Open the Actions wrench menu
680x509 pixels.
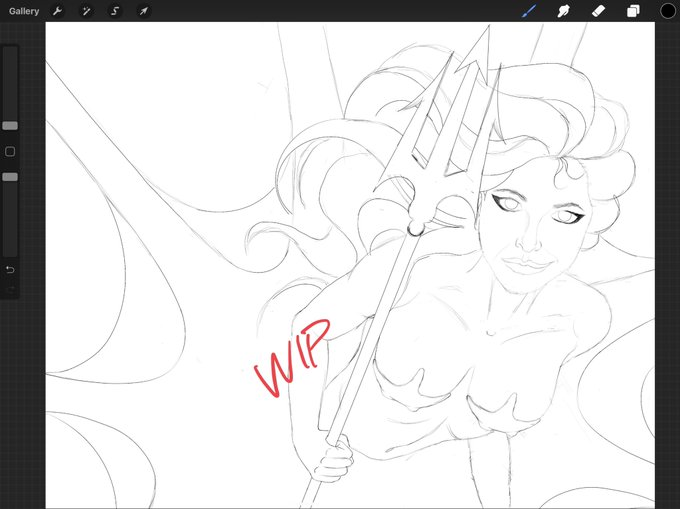pos(57,11)
